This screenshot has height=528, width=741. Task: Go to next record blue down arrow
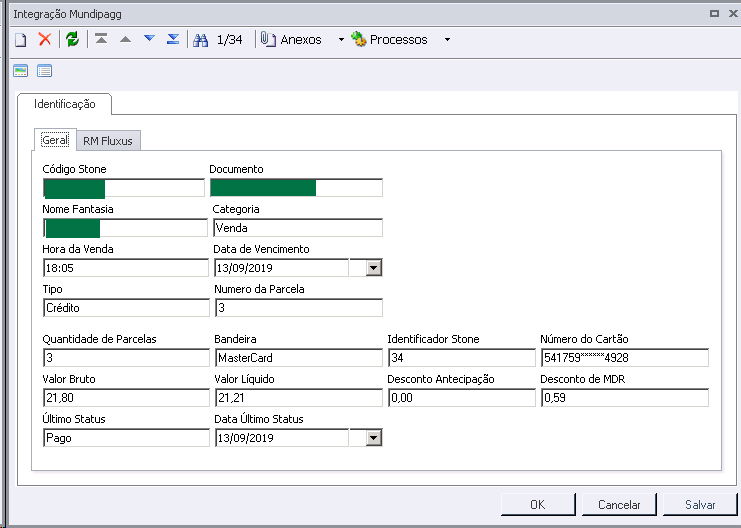click(x=149, y=38)
